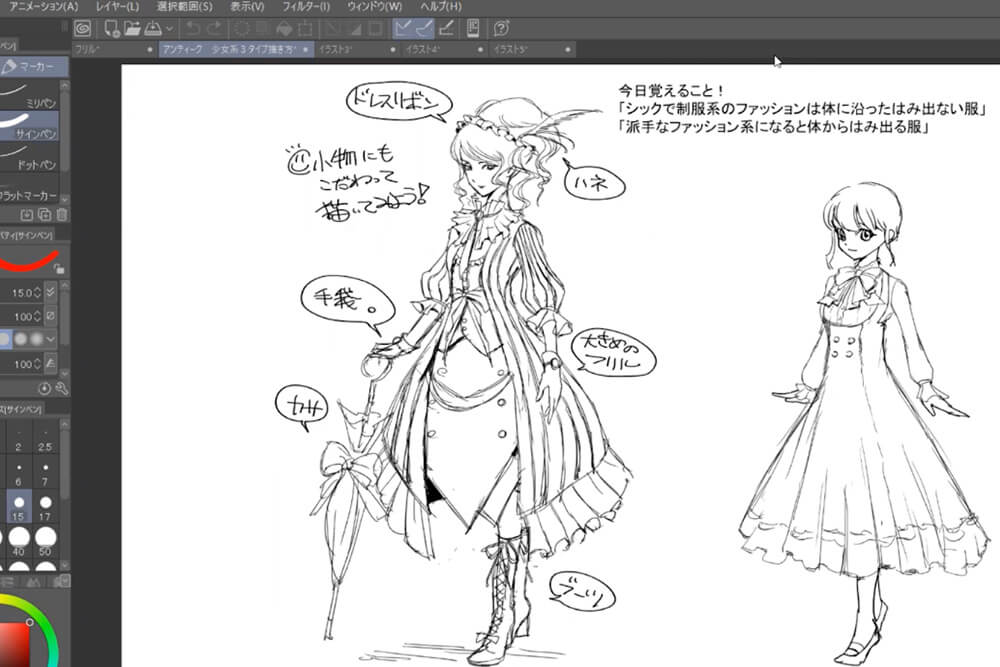Viewport: 1000px width, 667px height.
Task: Click the smartphone connect icon in toolbar
Action: point(473,28)
